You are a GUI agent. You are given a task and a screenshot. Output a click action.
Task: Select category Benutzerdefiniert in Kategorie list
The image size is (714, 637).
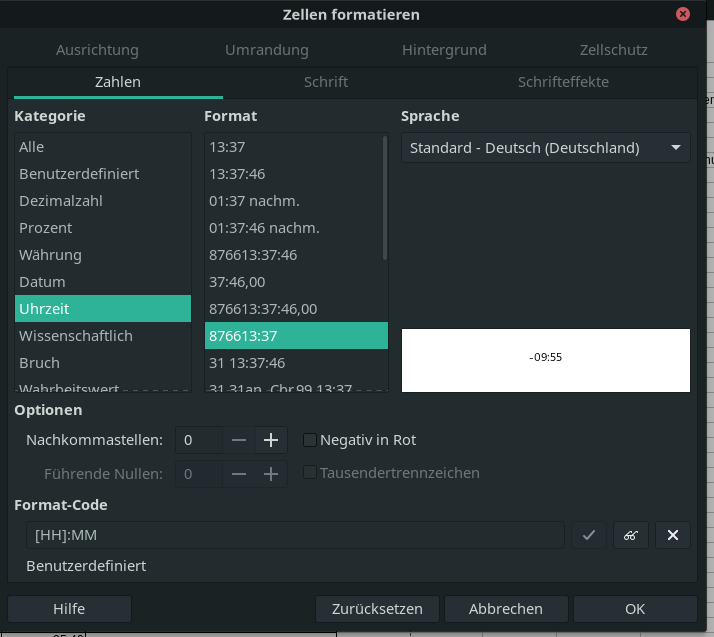[103, 174]
